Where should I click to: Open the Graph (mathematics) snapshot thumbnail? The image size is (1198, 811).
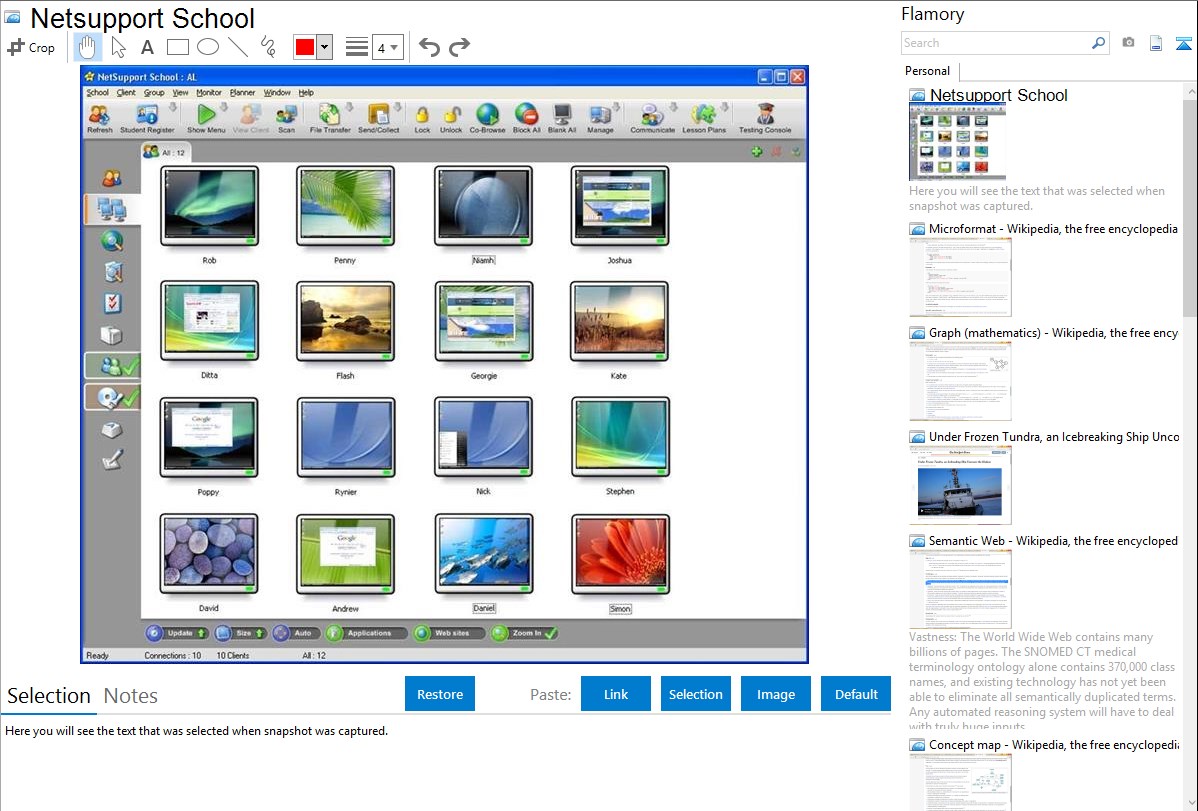960,381
